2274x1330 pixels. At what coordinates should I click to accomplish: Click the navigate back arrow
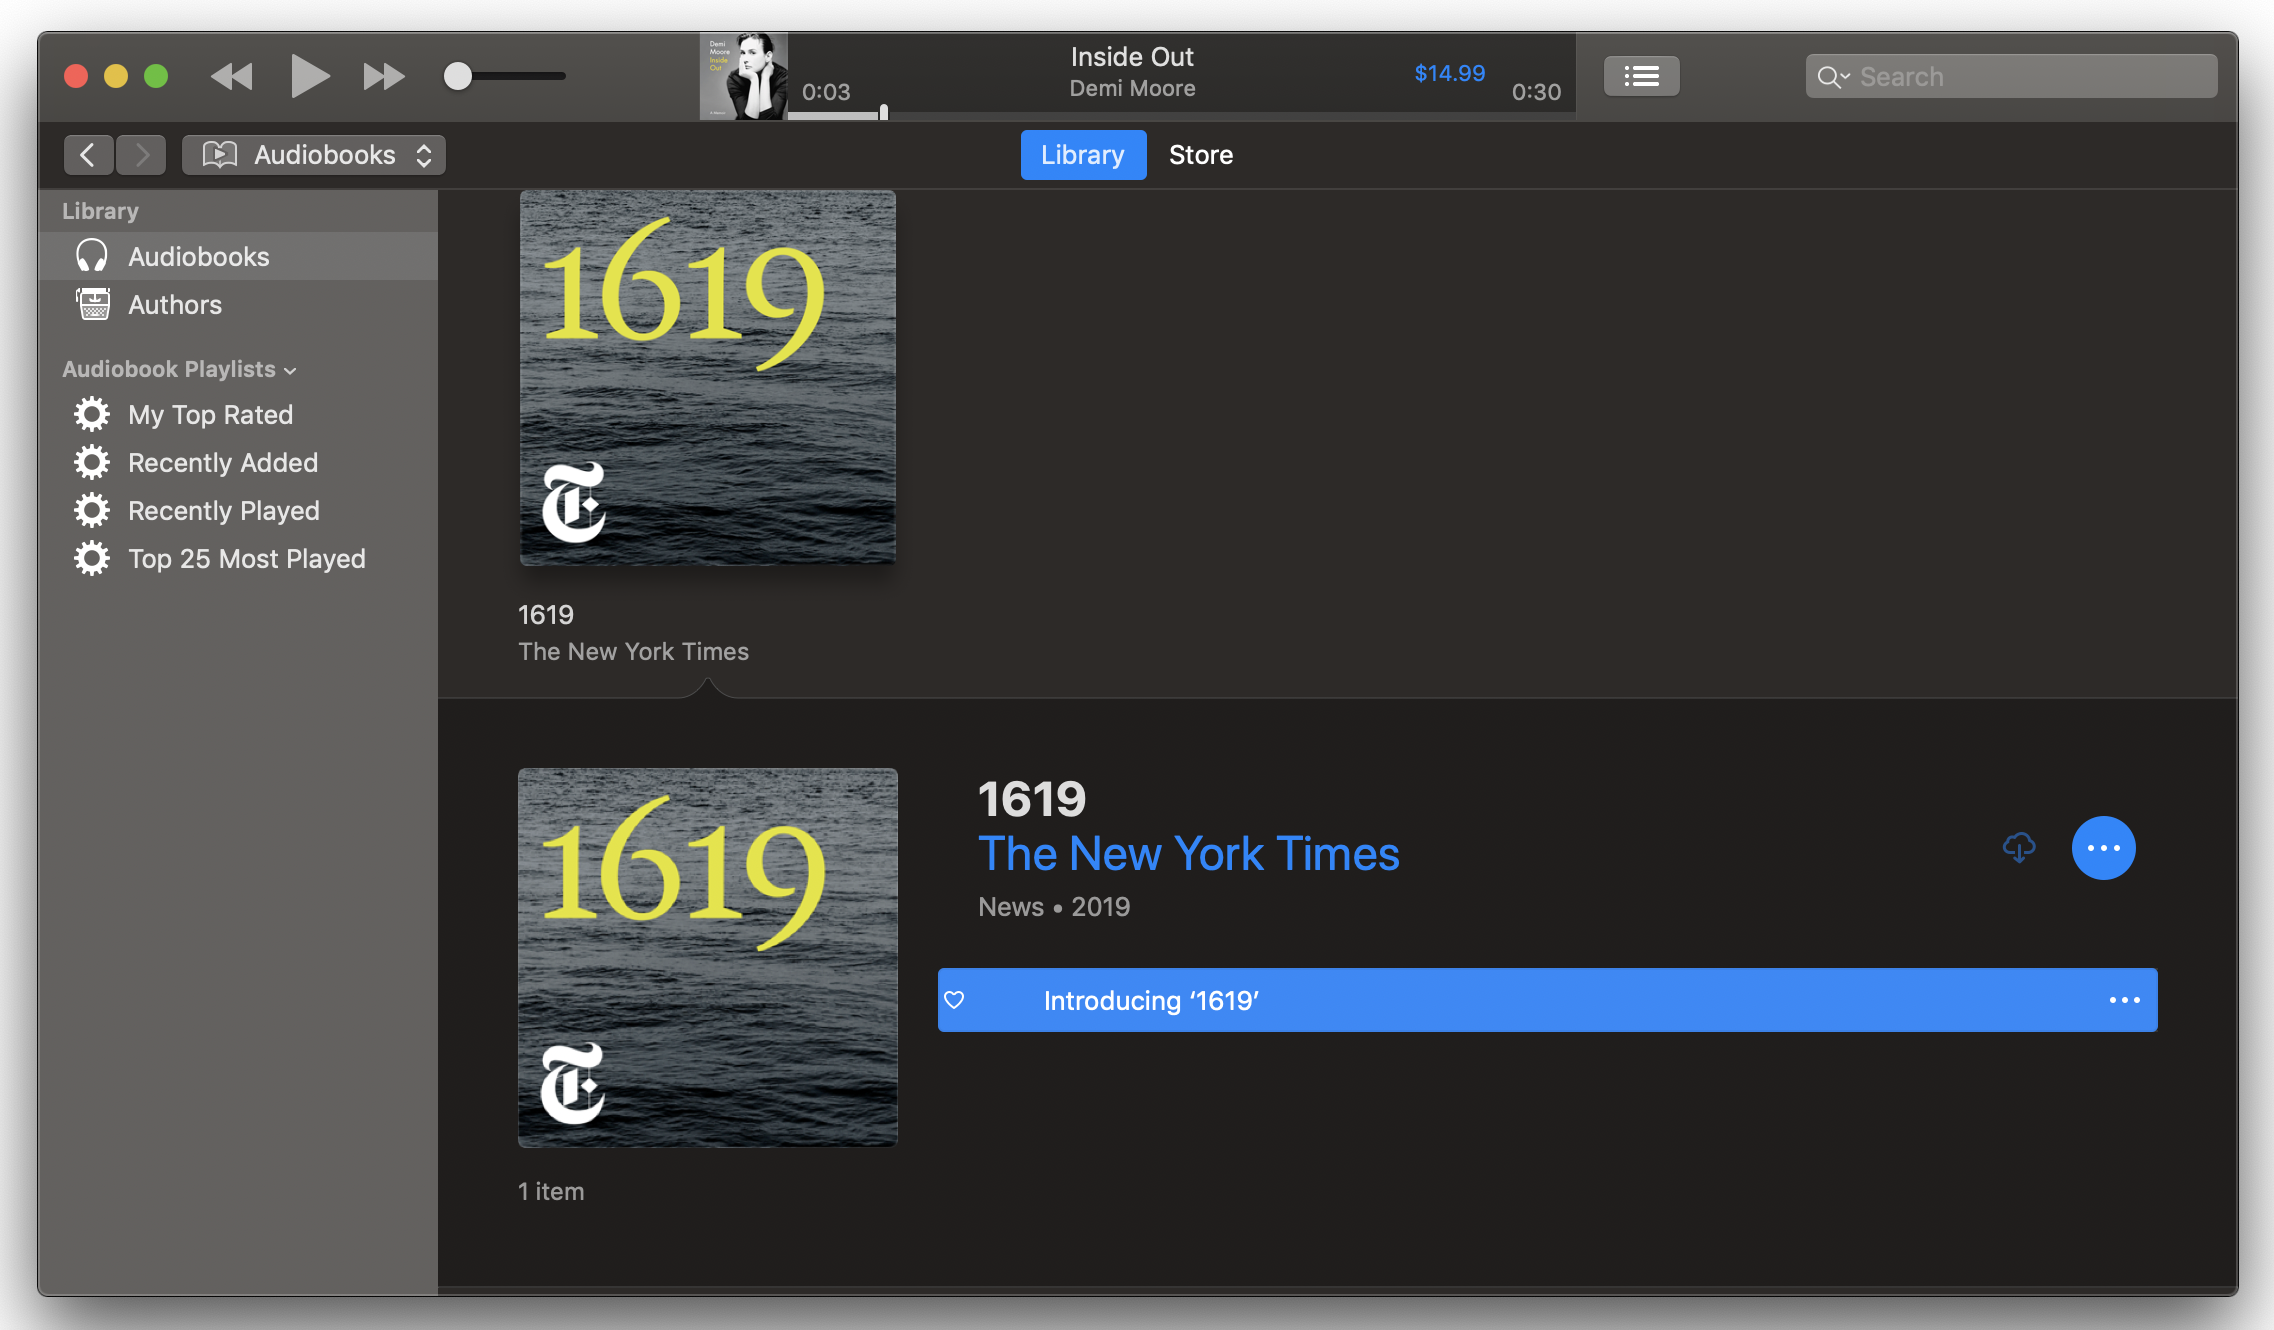88,155
